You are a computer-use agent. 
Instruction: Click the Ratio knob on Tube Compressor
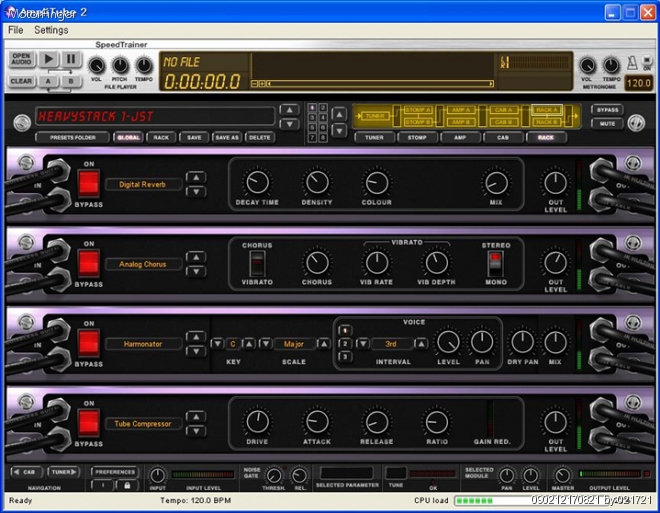coord(435,422)
